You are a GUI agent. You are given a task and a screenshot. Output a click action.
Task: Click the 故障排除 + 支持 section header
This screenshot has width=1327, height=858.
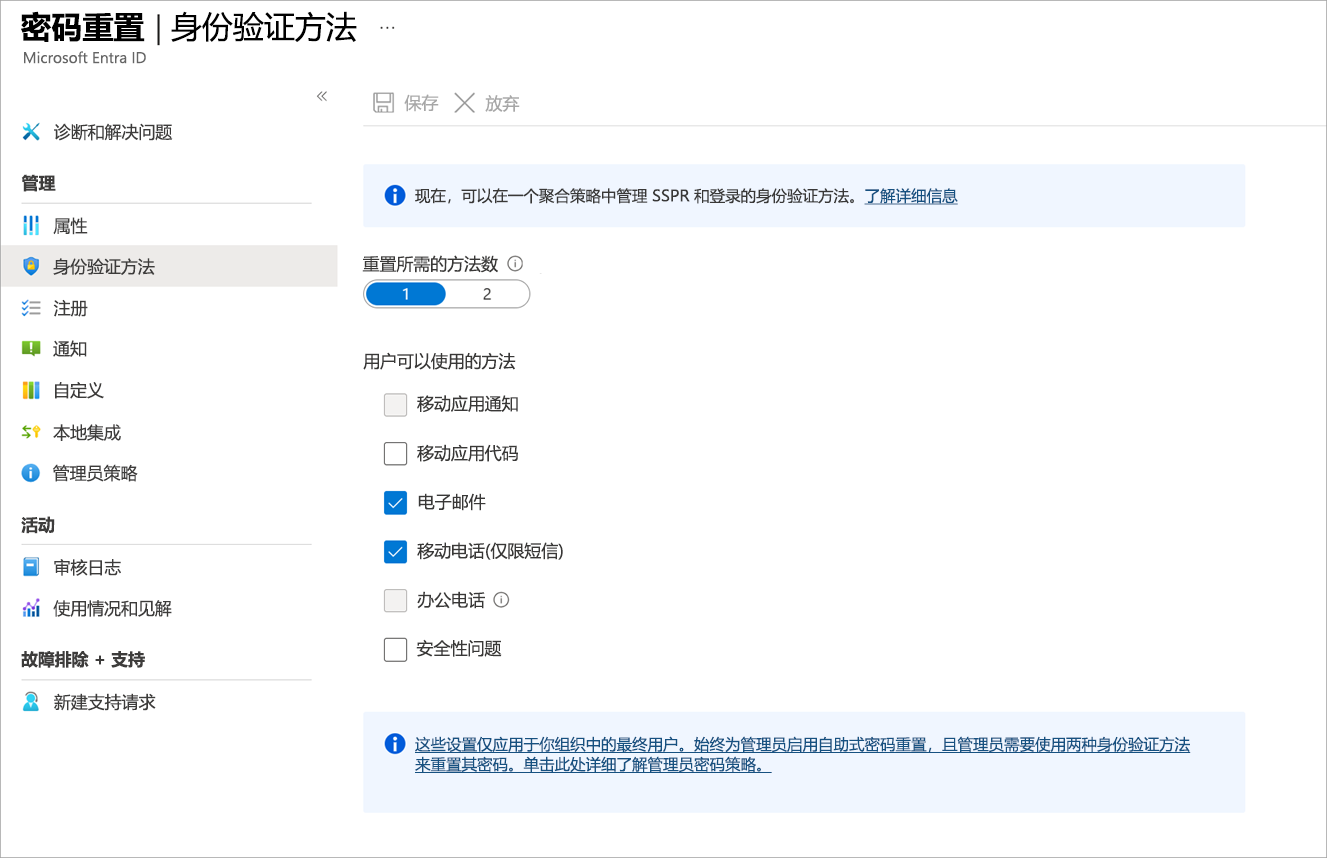pyautogui.click(x=83, y=660)
